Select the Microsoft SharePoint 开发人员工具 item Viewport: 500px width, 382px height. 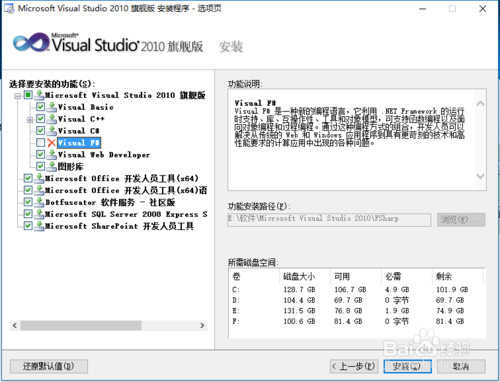pyautogui.click(x=119, y=226)
